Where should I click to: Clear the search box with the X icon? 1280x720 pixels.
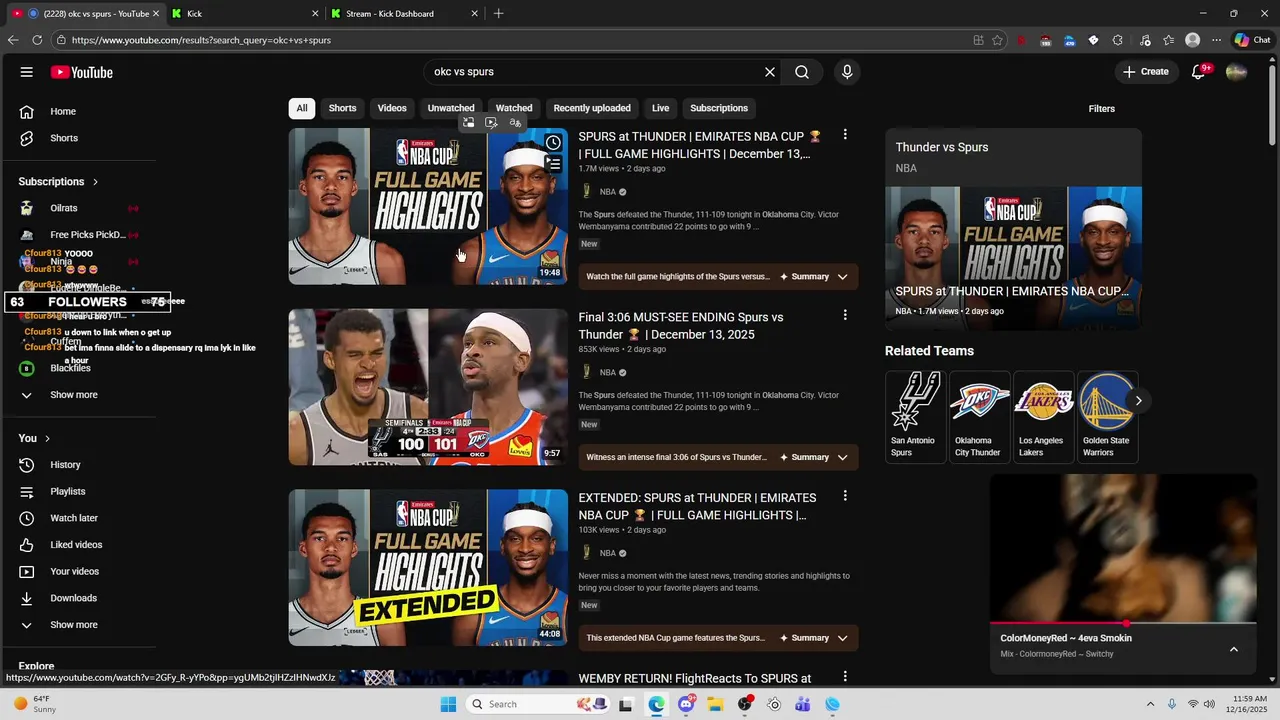click(770, 72)
